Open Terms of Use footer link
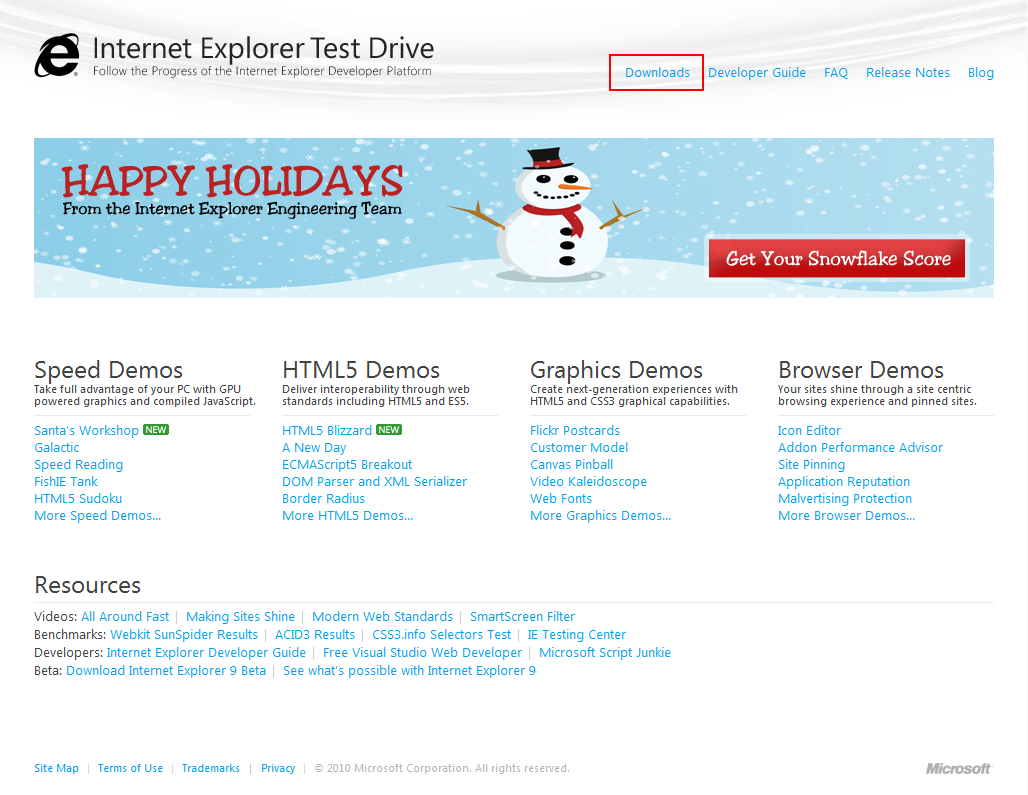Screen dimensions: 1028x795 [x=130, y=768]
